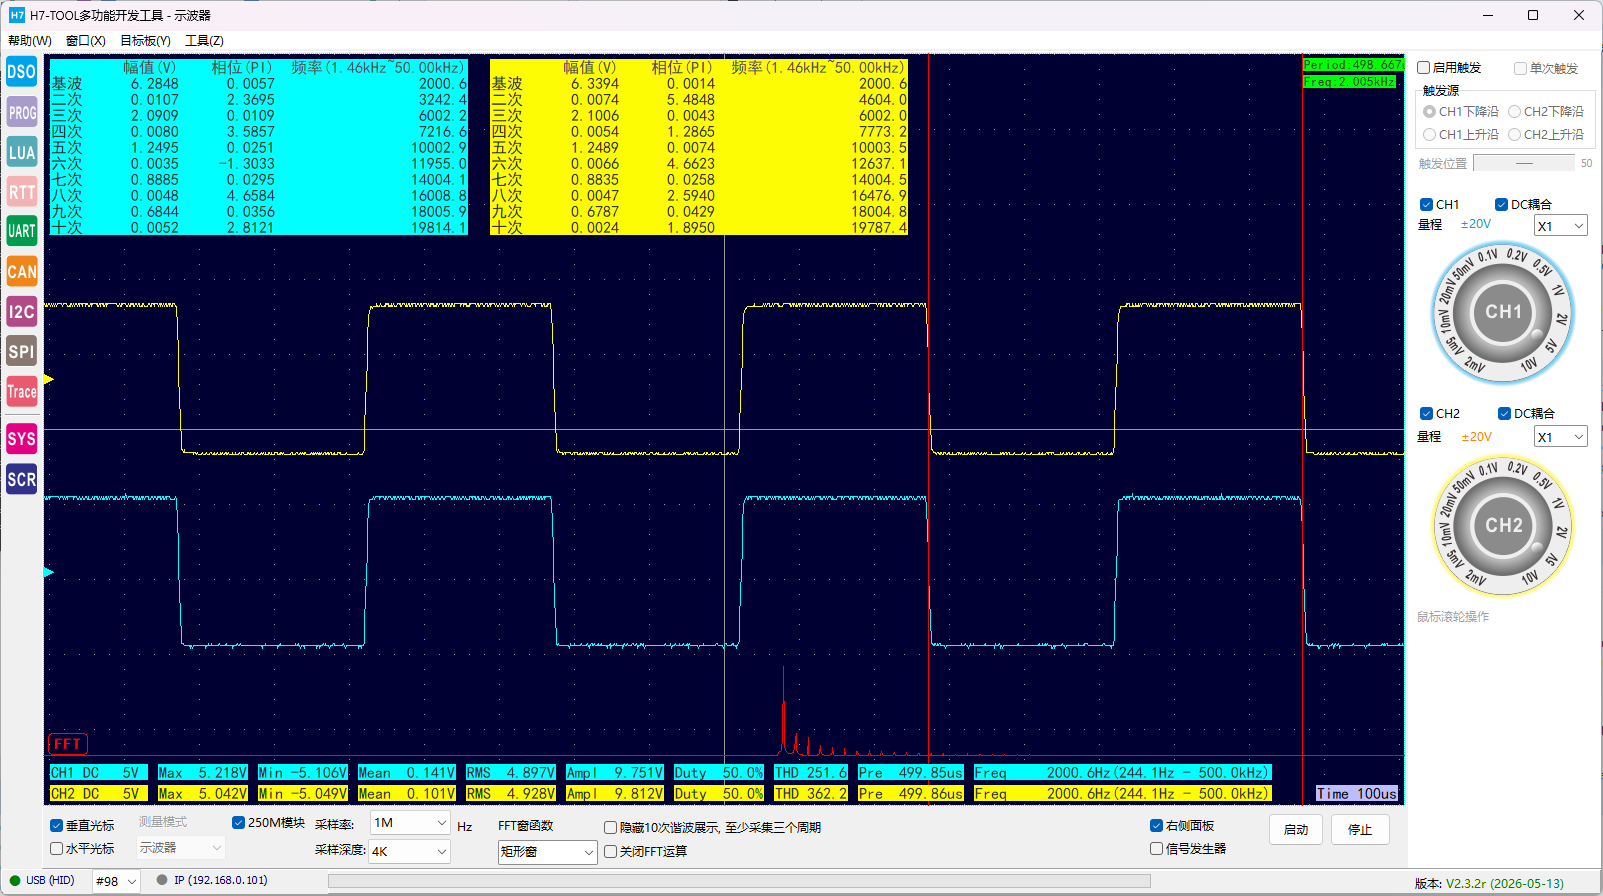Click the green Period: 498.667 readout
The width and height of the screenshot is (1603, 896).
coord(1353,65)
